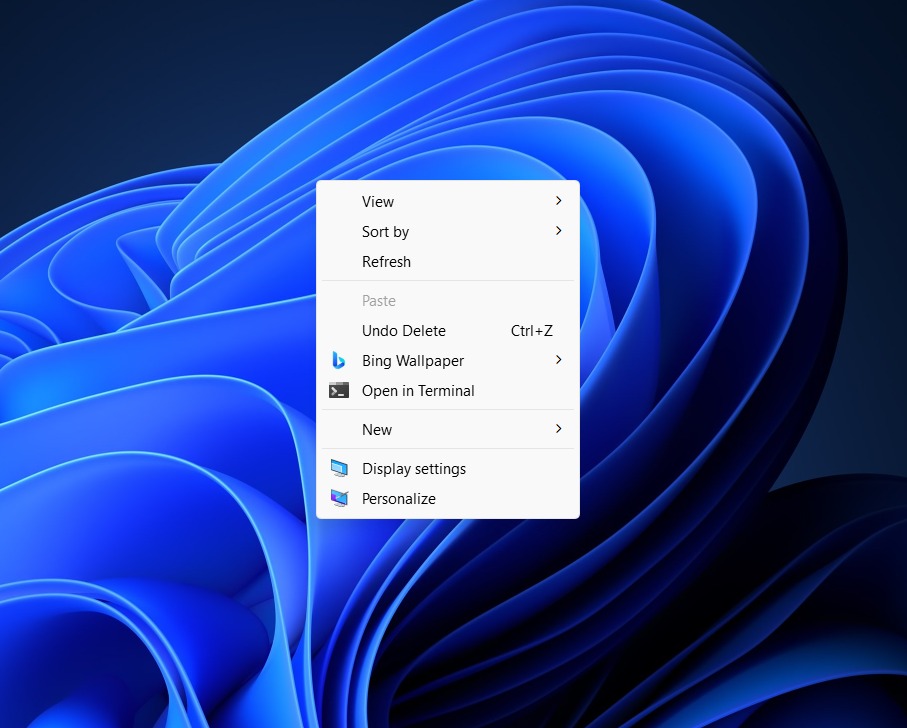Screen dimensions: 907x728
Task: Click the Terminal prompt icon
Action: click(338, 390)
